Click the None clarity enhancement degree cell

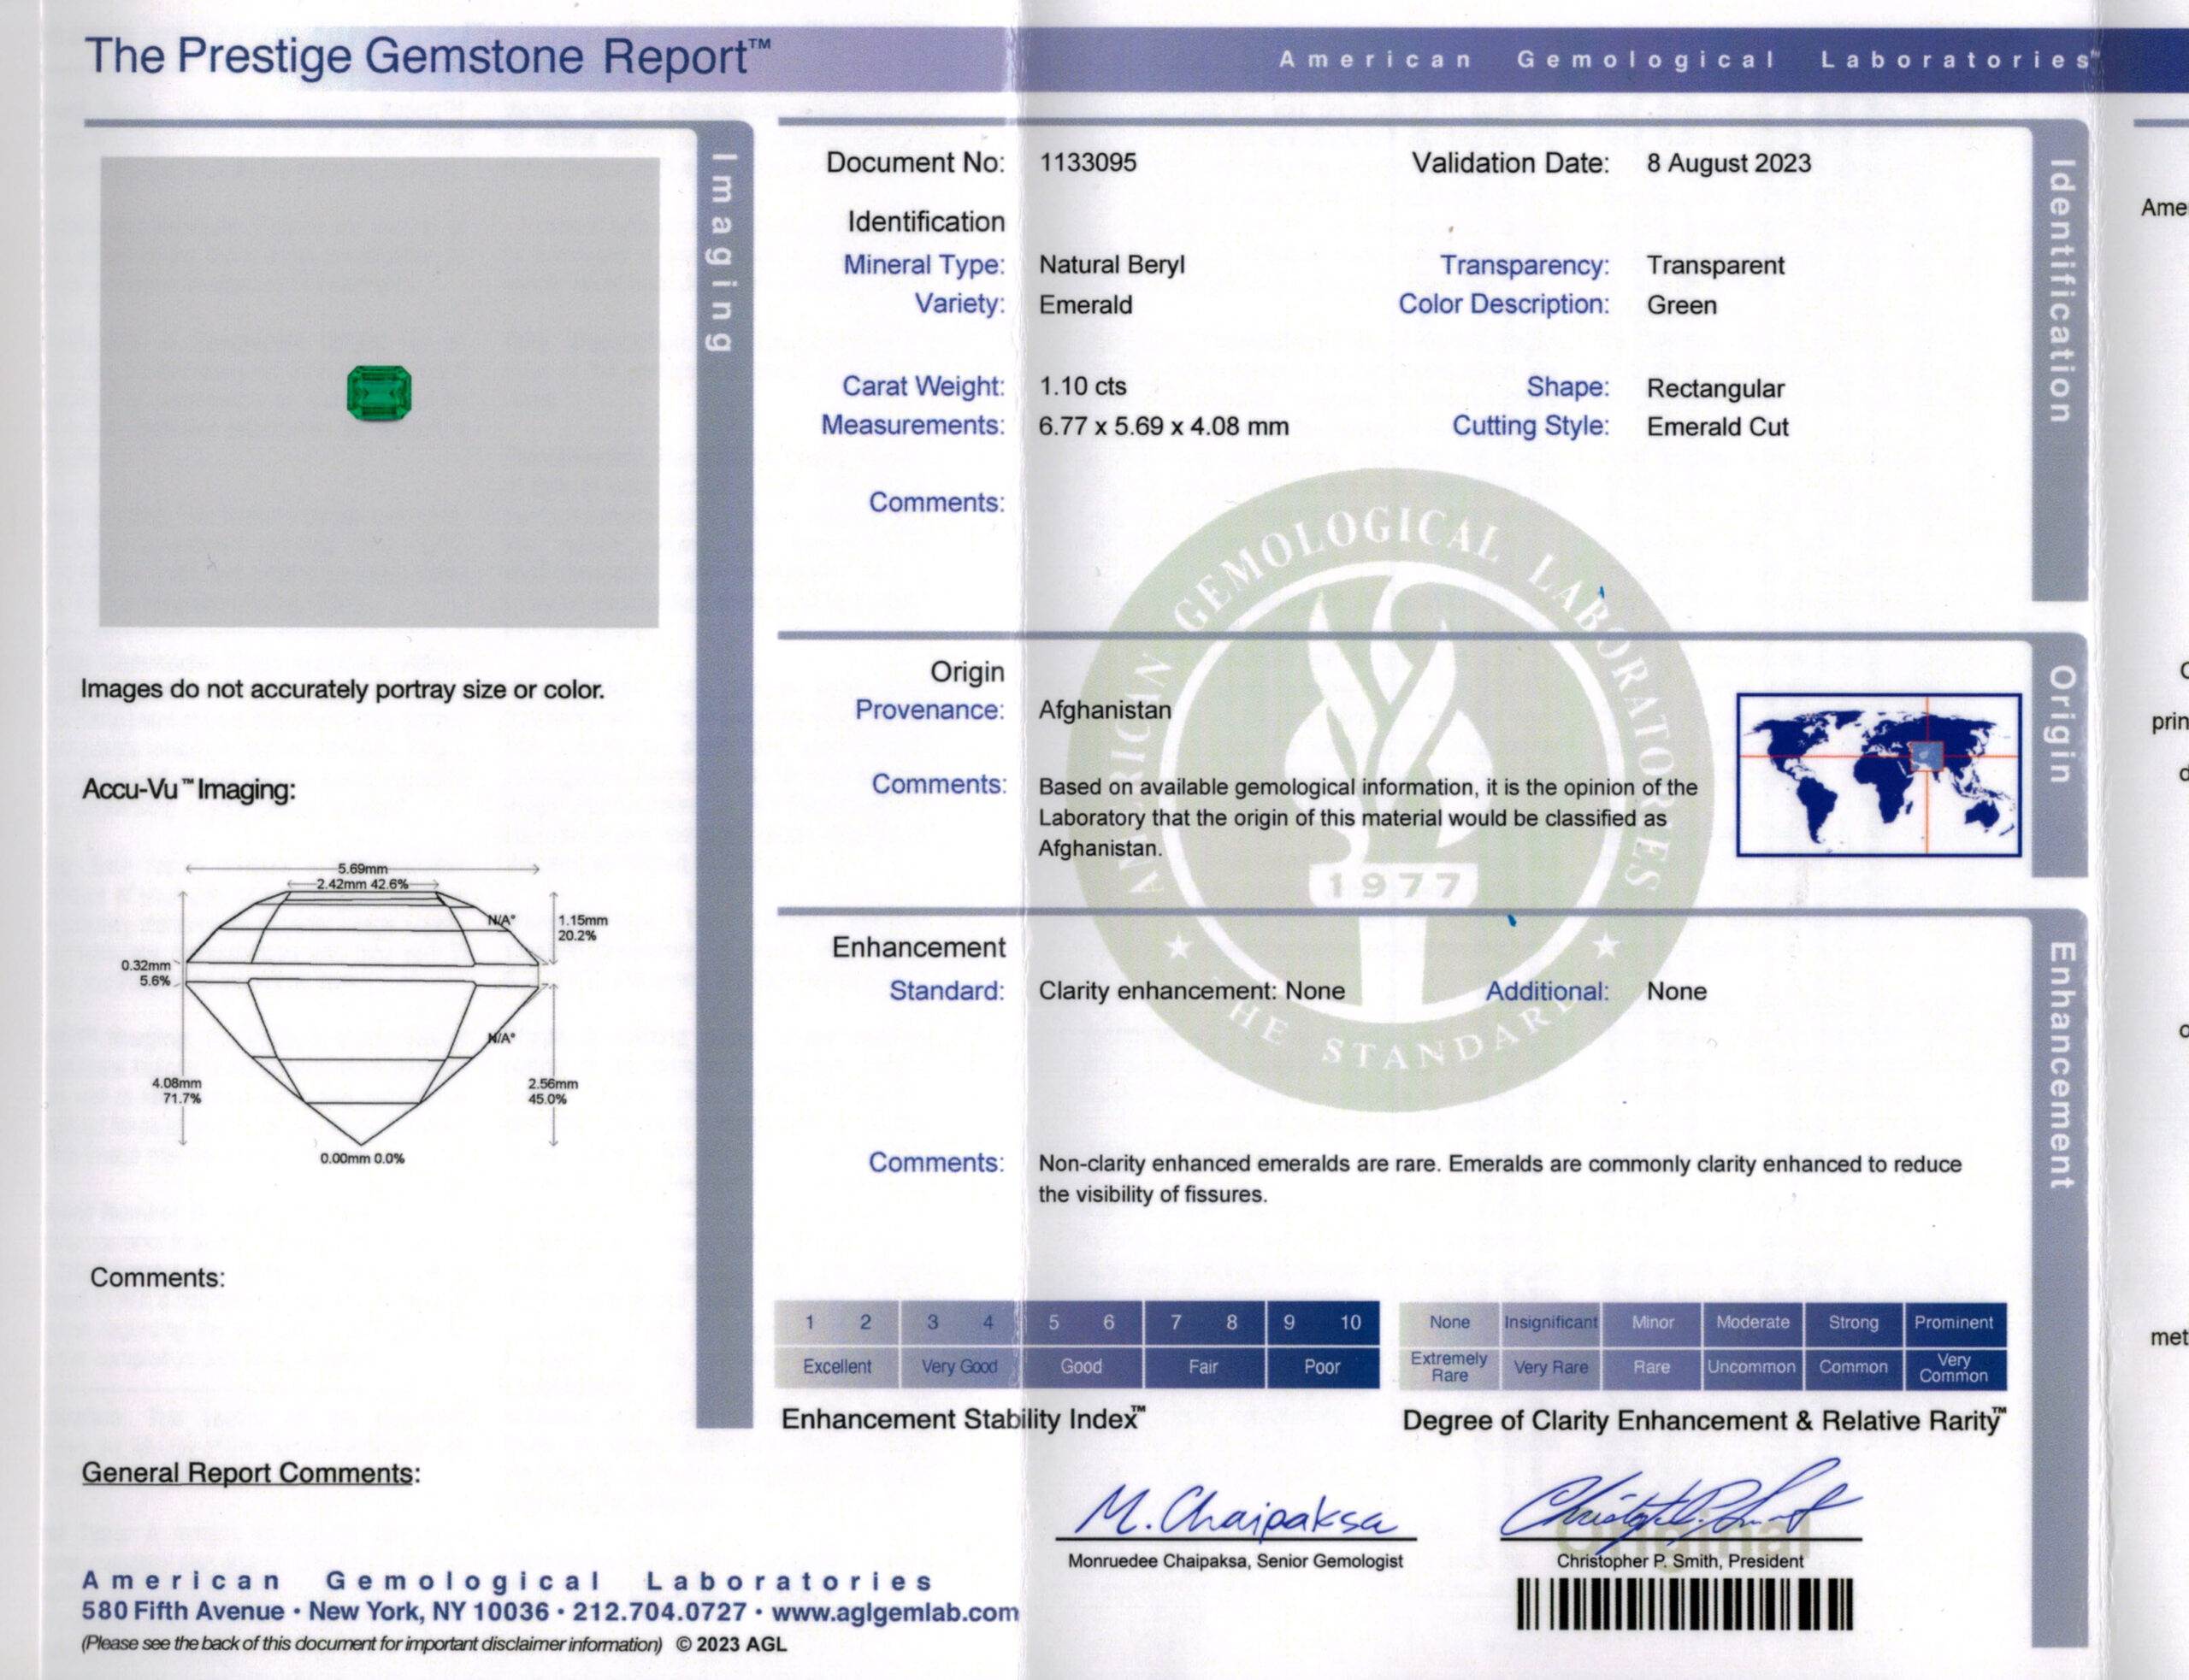(1449, 1323)
